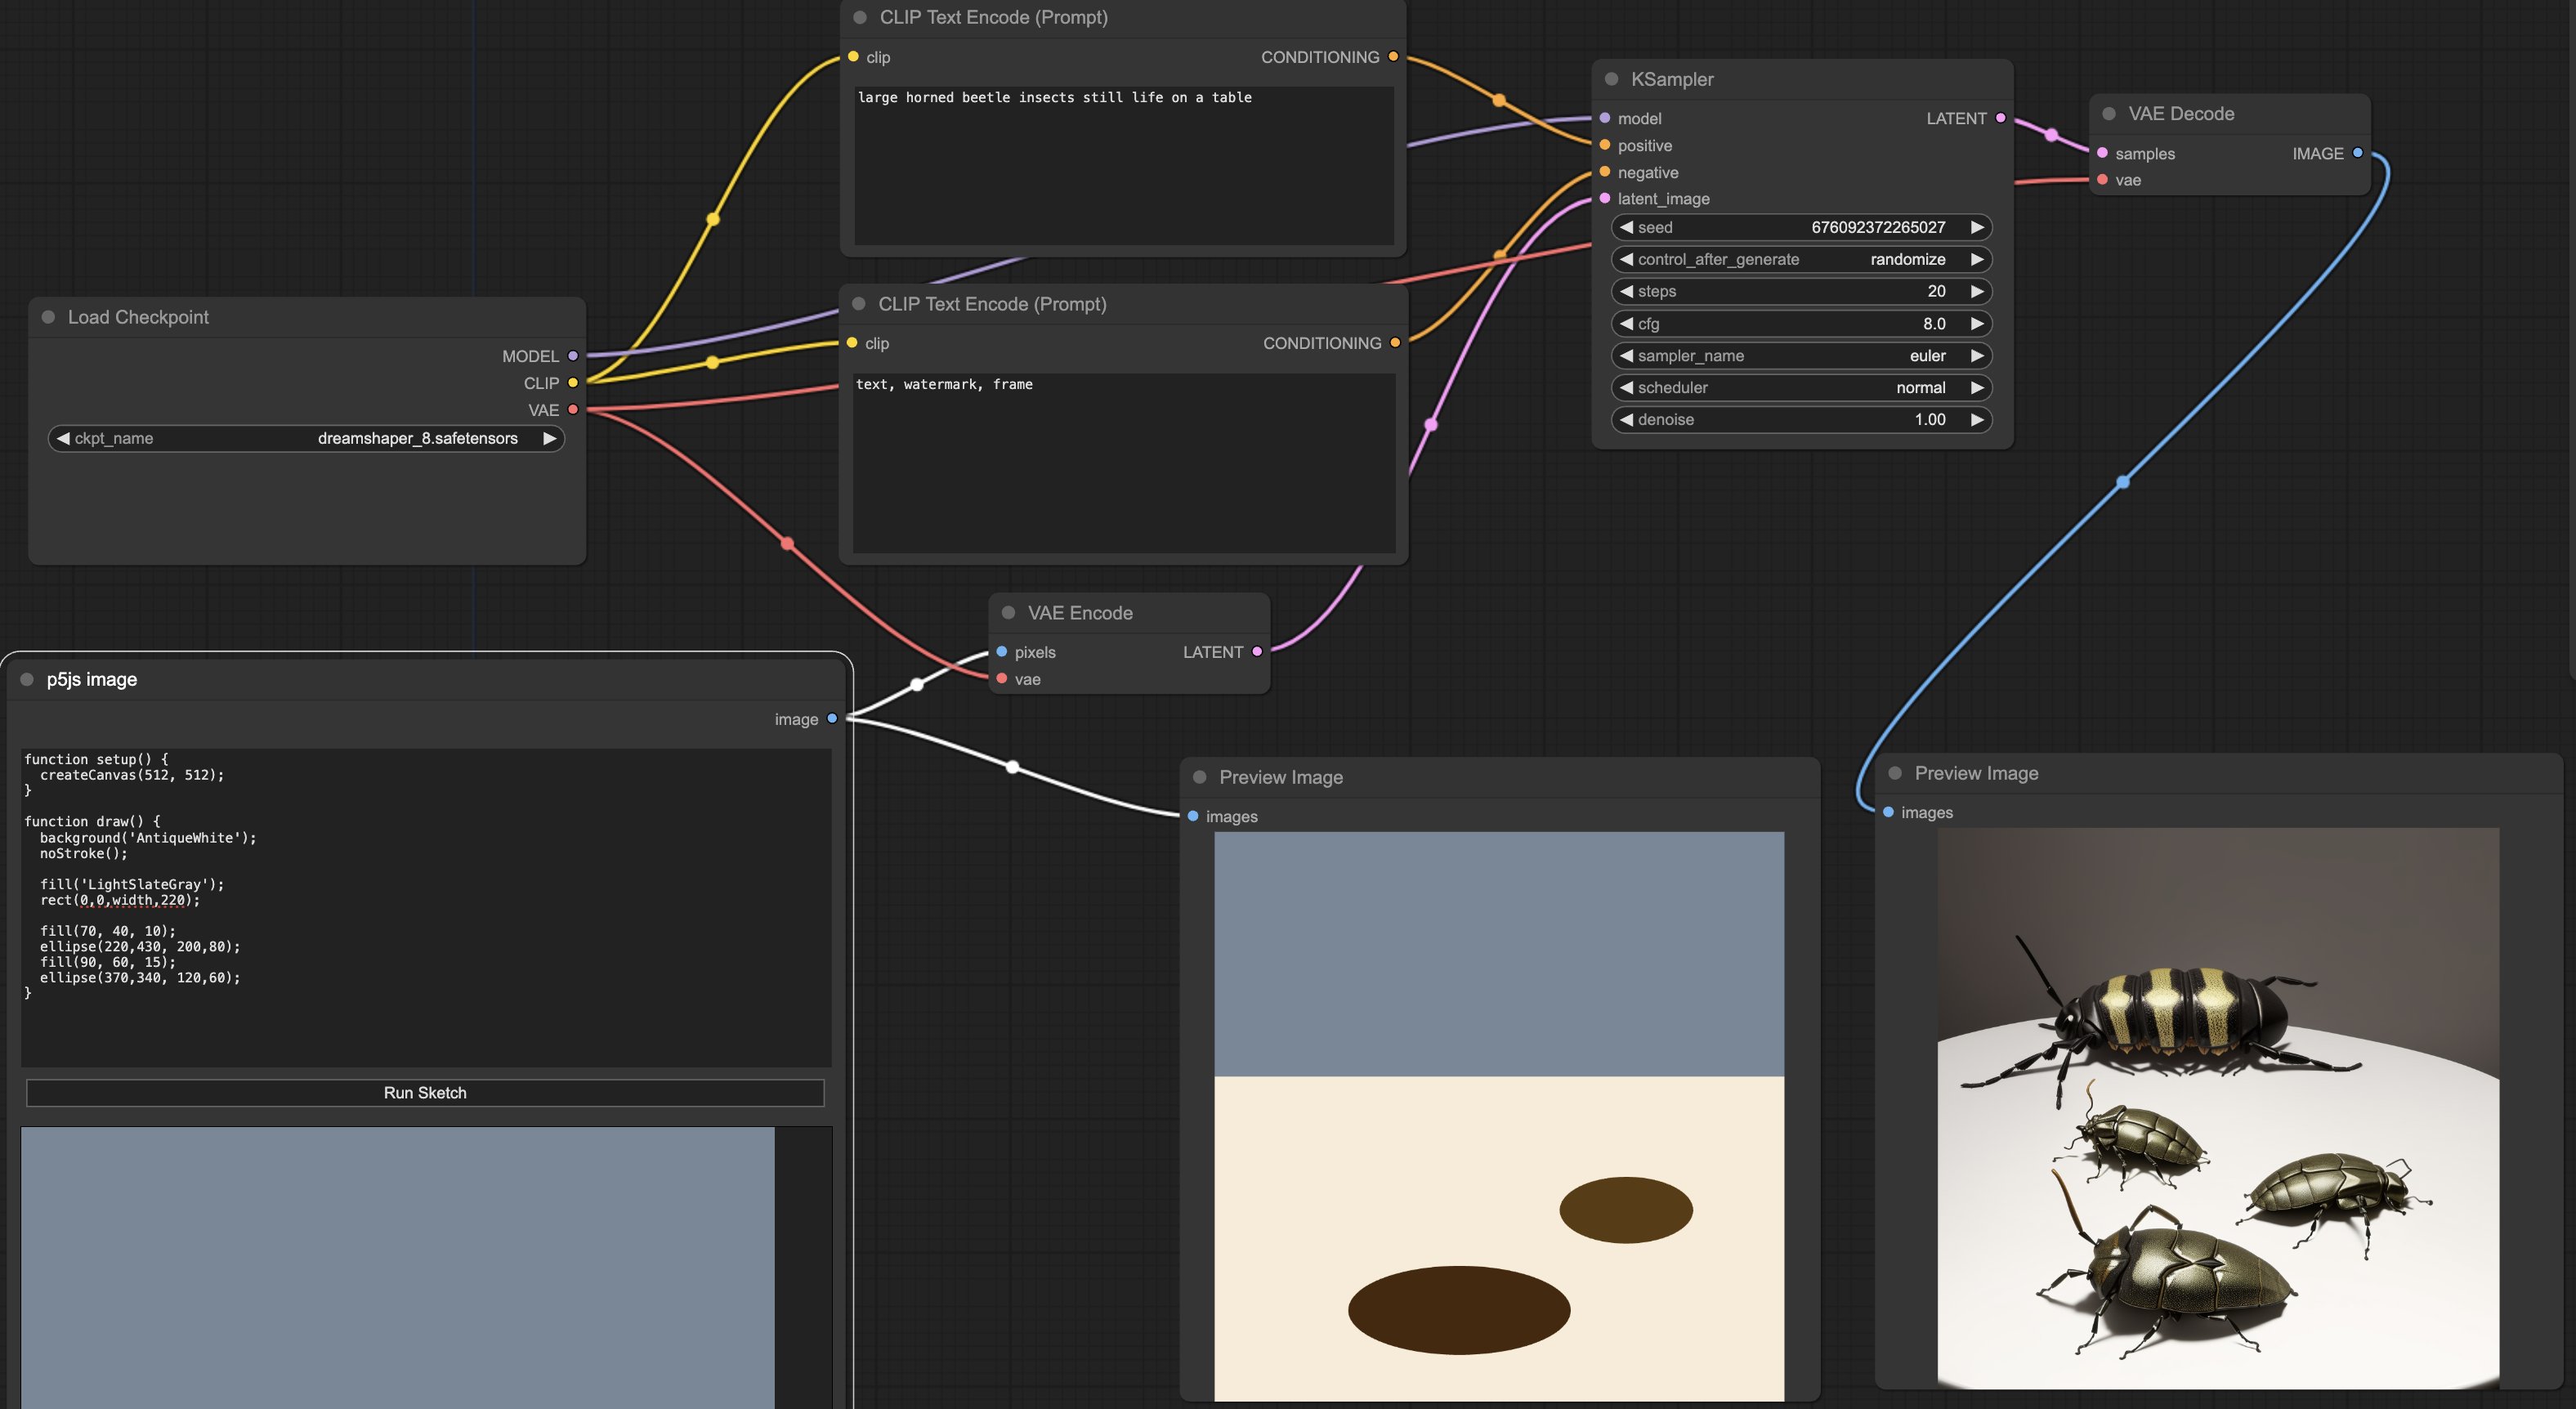The height and width of the screenshot is (1409, 2576).
Task: Open the sampler_name combo showing euler
Action: tap(1801, 356)
